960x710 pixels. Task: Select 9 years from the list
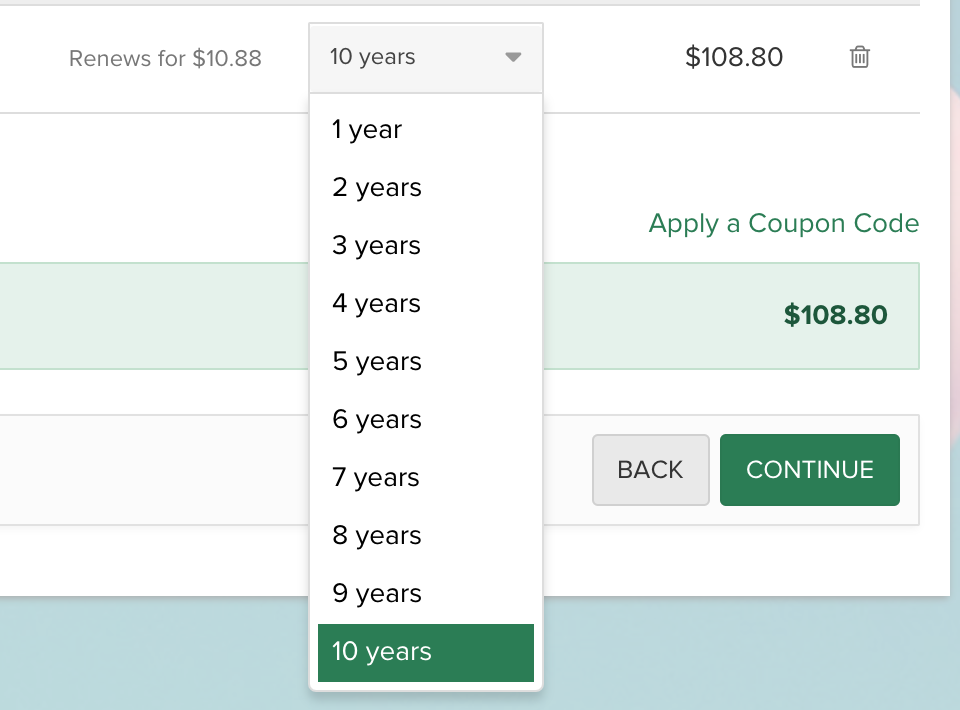377,594
